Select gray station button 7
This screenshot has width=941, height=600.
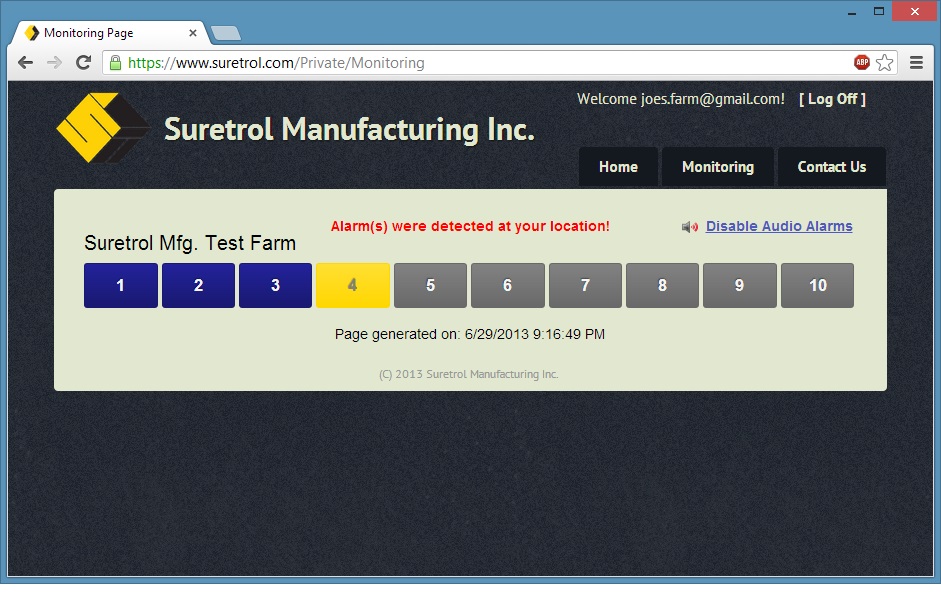tap(585, 286)
